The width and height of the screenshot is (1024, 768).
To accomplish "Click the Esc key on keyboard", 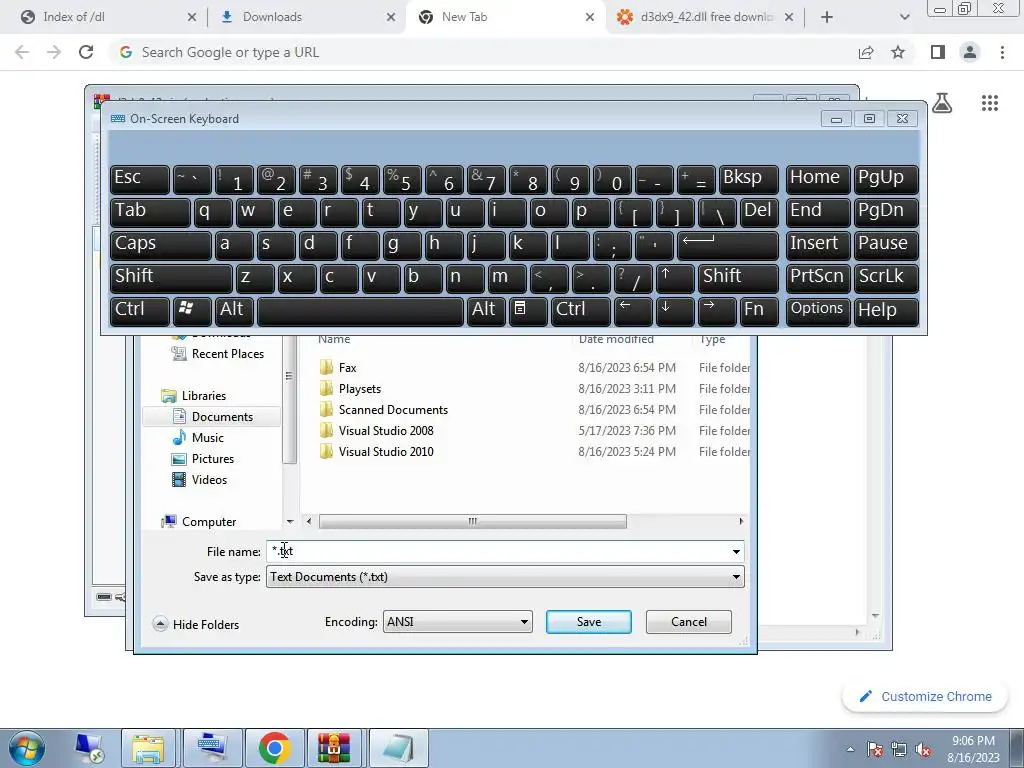I will [140, 178].
